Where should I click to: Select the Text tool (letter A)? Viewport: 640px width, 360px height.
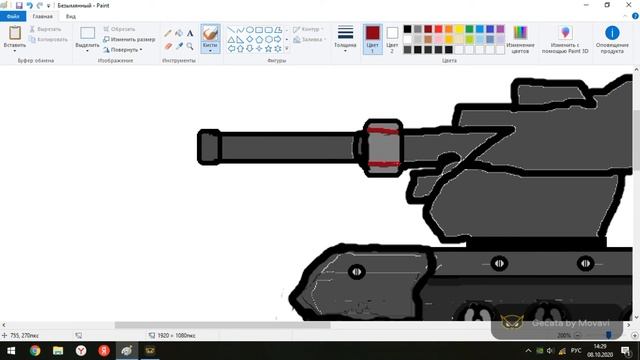(190, 33)
